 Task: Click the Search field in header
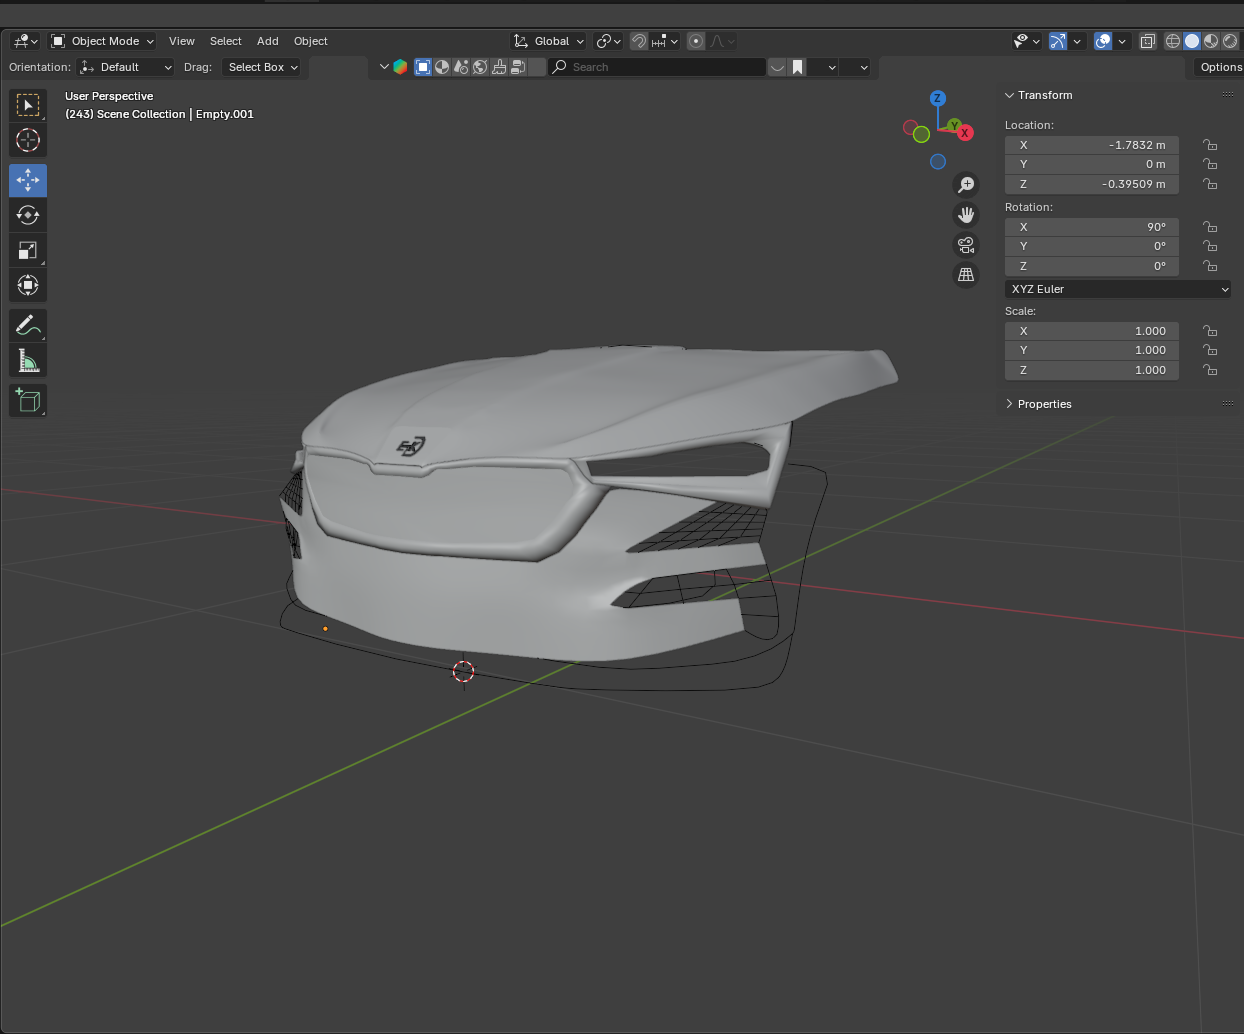[660, 67]
